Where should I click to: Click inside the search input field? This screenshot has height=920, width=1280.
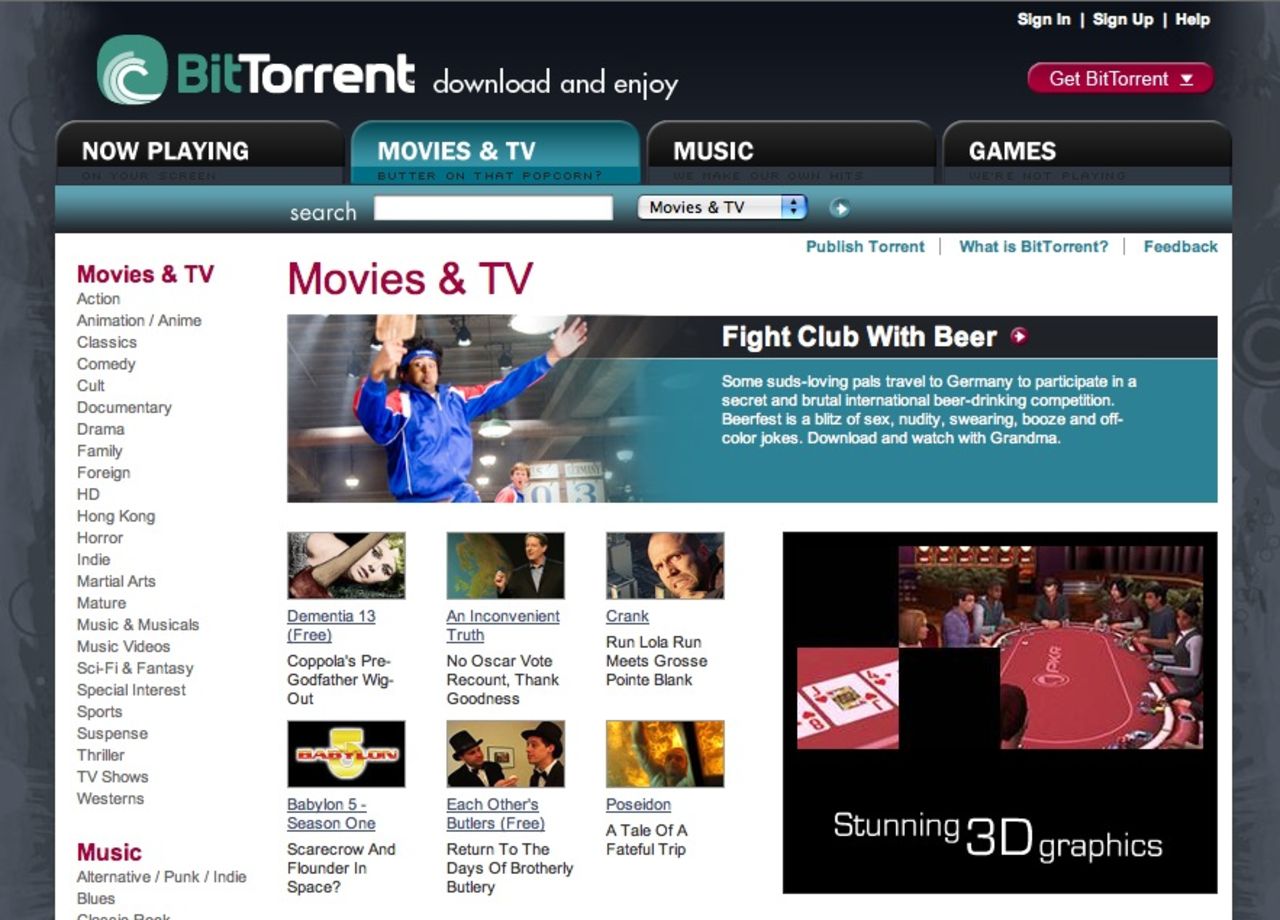coord(492,207)
